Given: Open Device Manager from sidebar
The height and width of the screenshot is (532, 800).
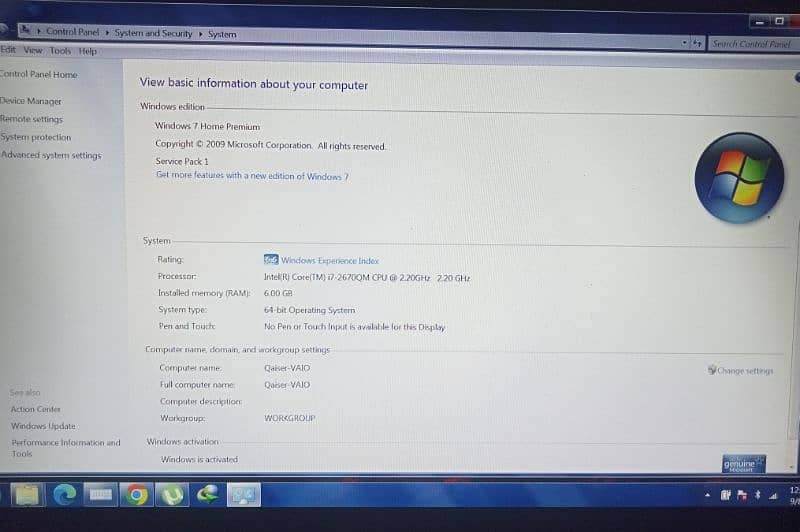Looking at the screenshot, I should click(31, 101).
